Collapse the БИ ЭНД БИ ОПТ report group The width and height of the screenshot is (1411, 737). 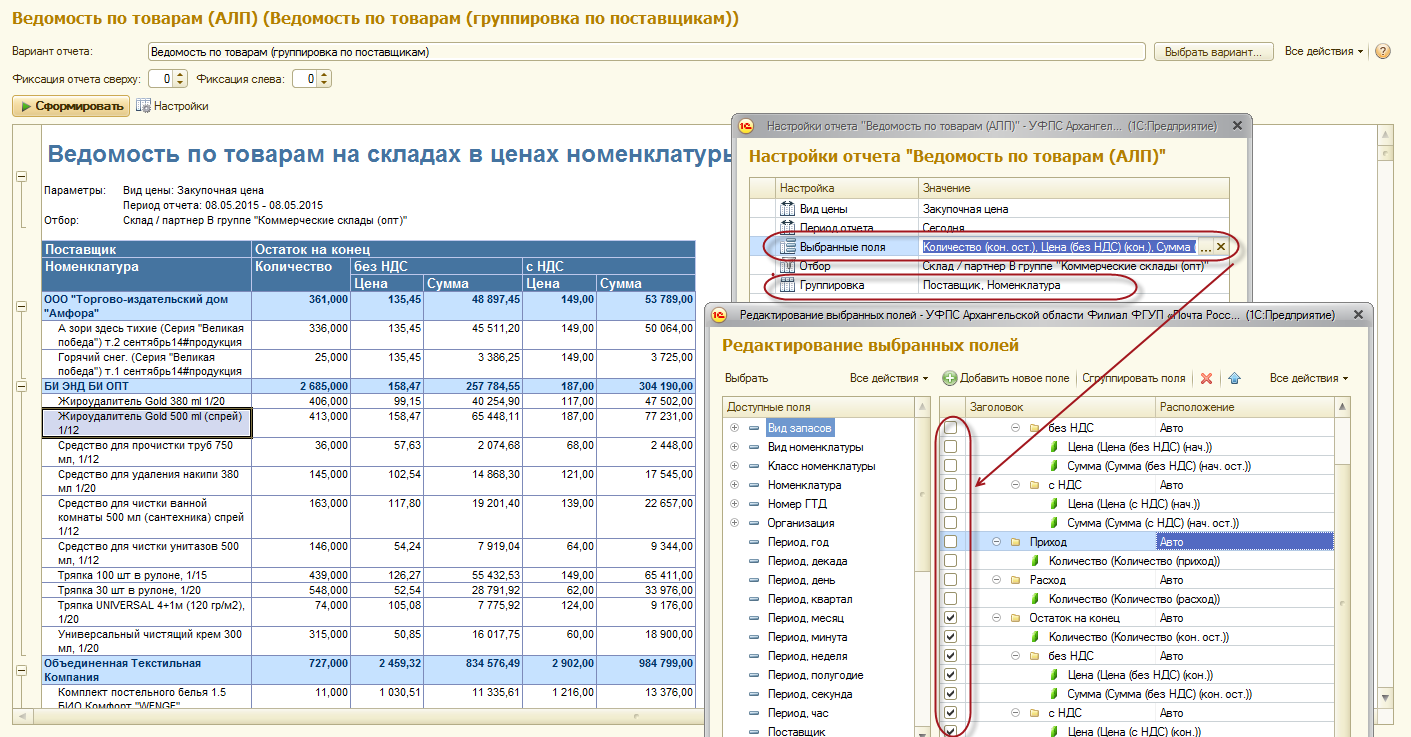(22, 384)
